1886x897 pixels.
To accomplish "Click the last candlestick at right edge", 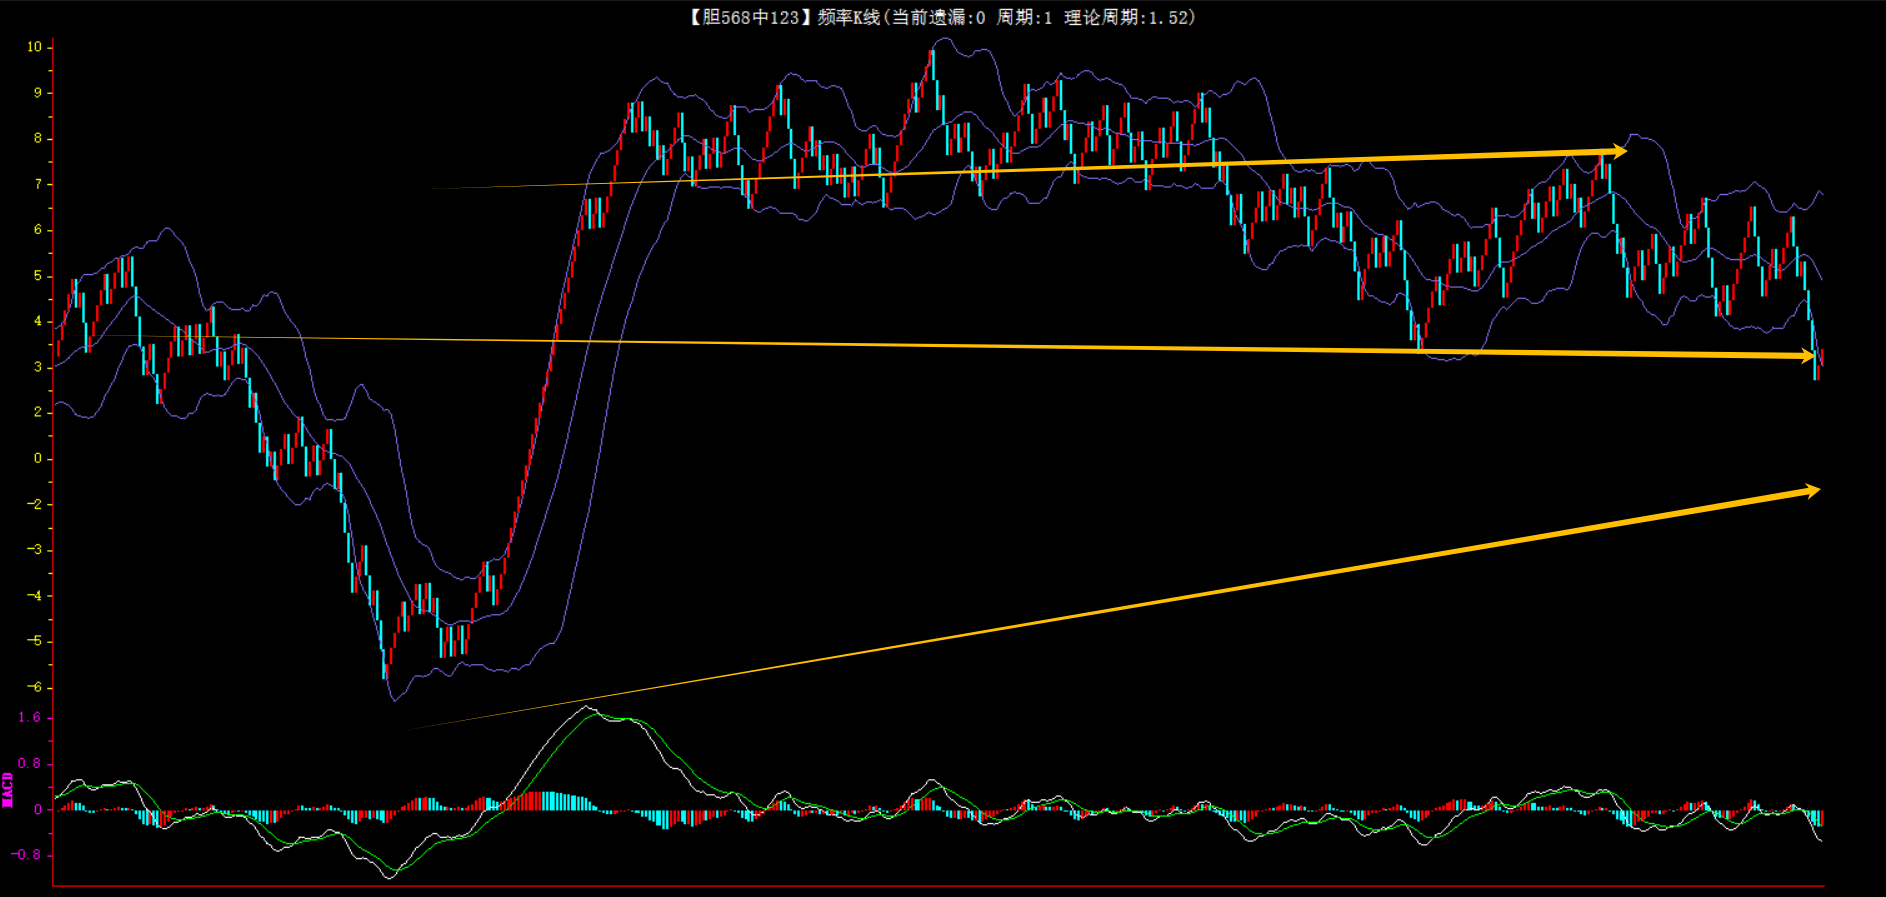I will pyautogui.click(x=1821, y=358).
